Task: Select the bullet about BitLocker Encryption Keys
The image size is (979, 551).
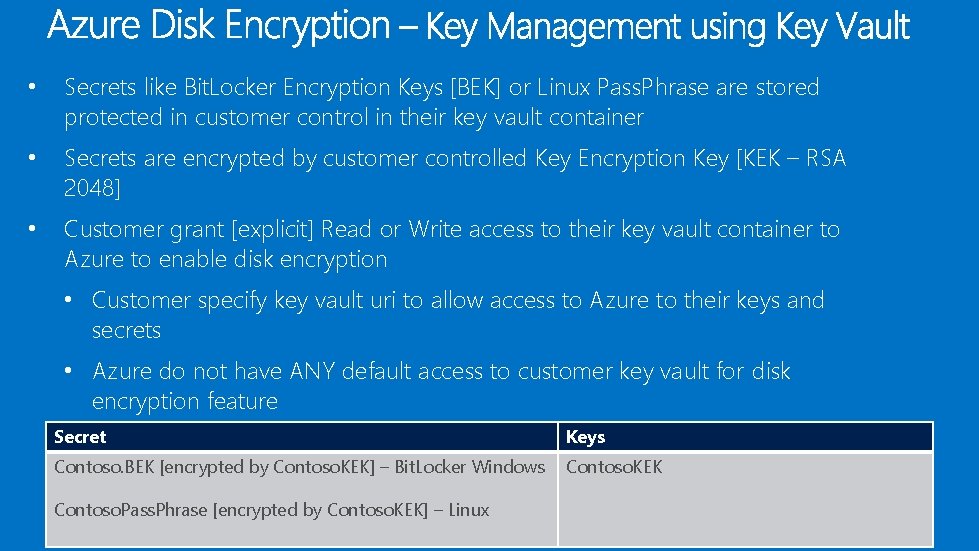Action: point(441,102)
